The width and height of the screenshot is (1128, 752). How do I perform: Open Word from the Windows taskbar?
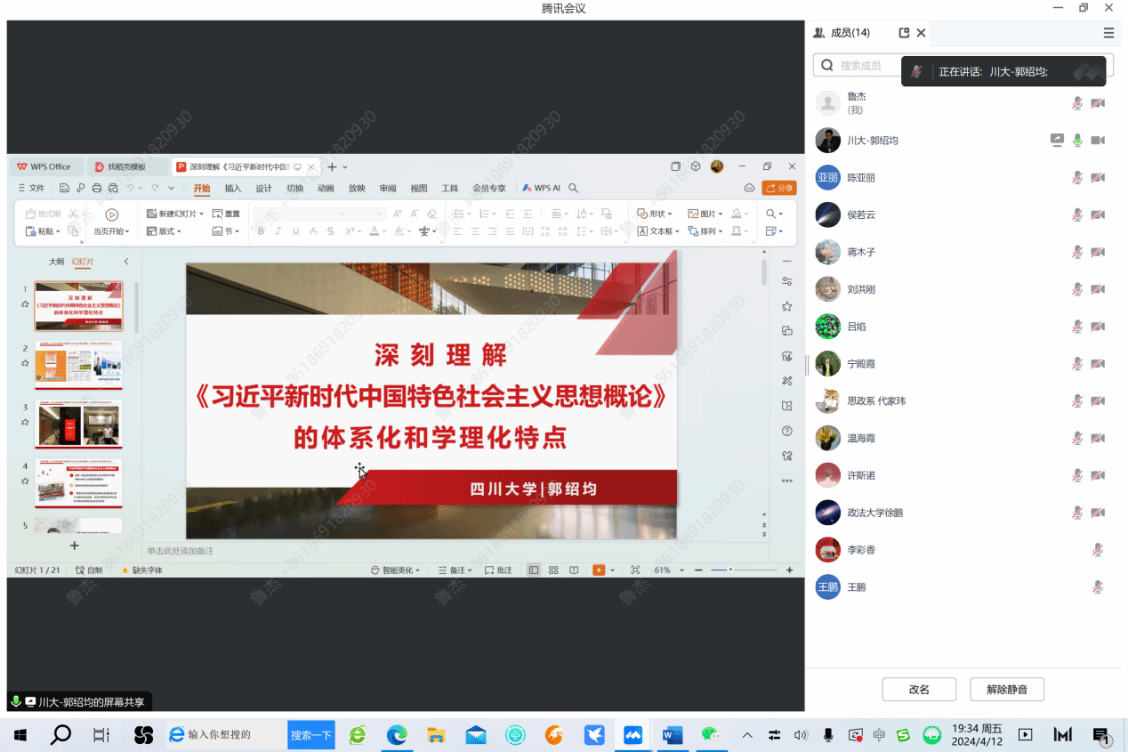[x=671, y=735]
